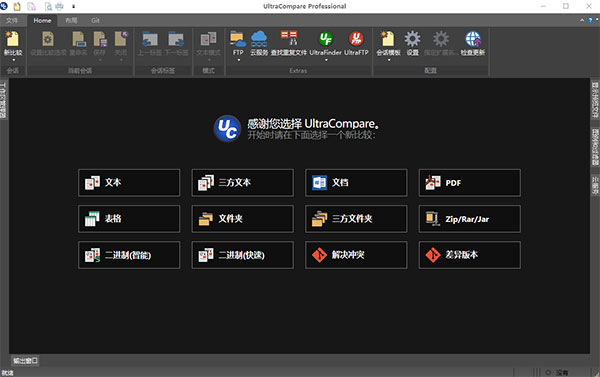Click the grayed extension gear icon
The image size is (600, 377).
pos(441,39)
